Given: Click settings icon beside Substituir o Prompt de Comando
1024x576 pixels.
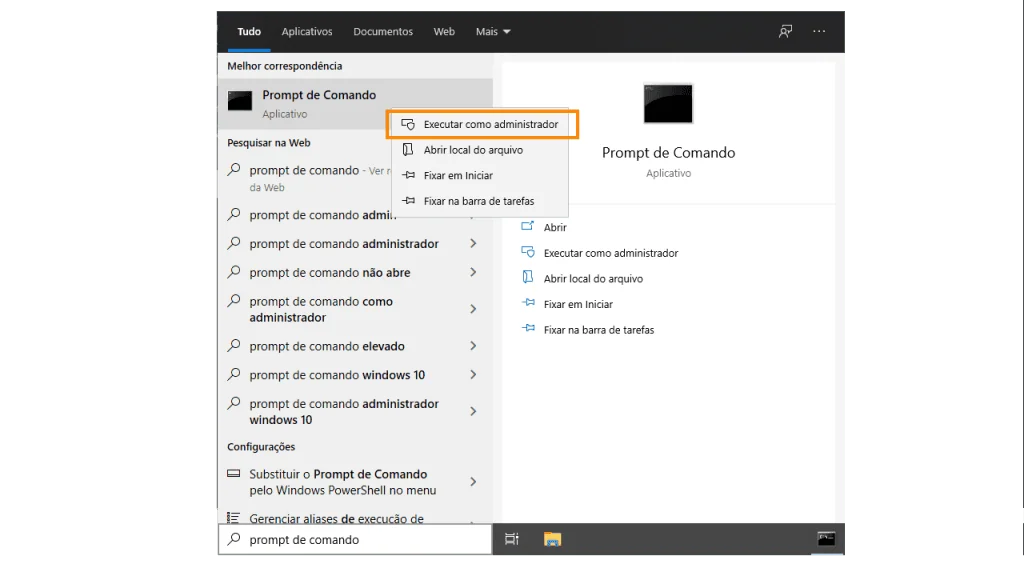Looking at the screenshot, I should [x=233, y=473].
